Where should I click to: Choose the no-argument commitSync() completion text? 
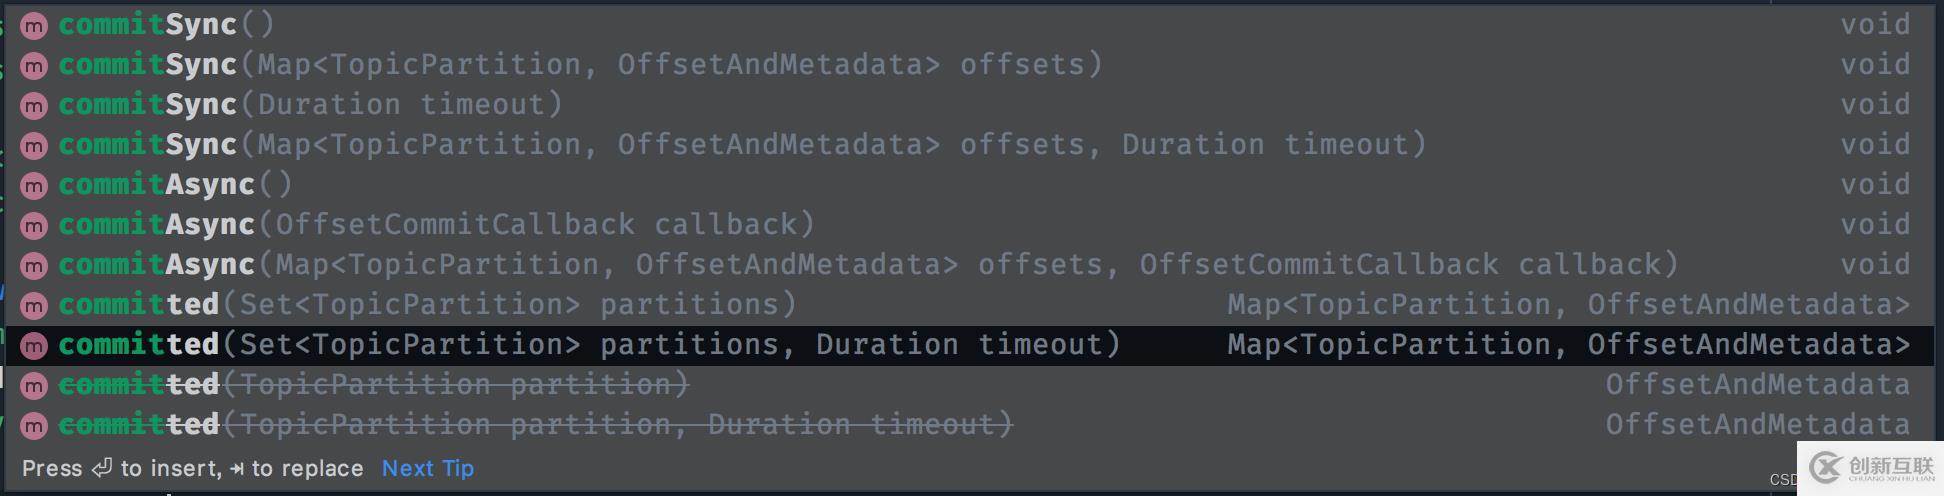click(x=166, y=25)
